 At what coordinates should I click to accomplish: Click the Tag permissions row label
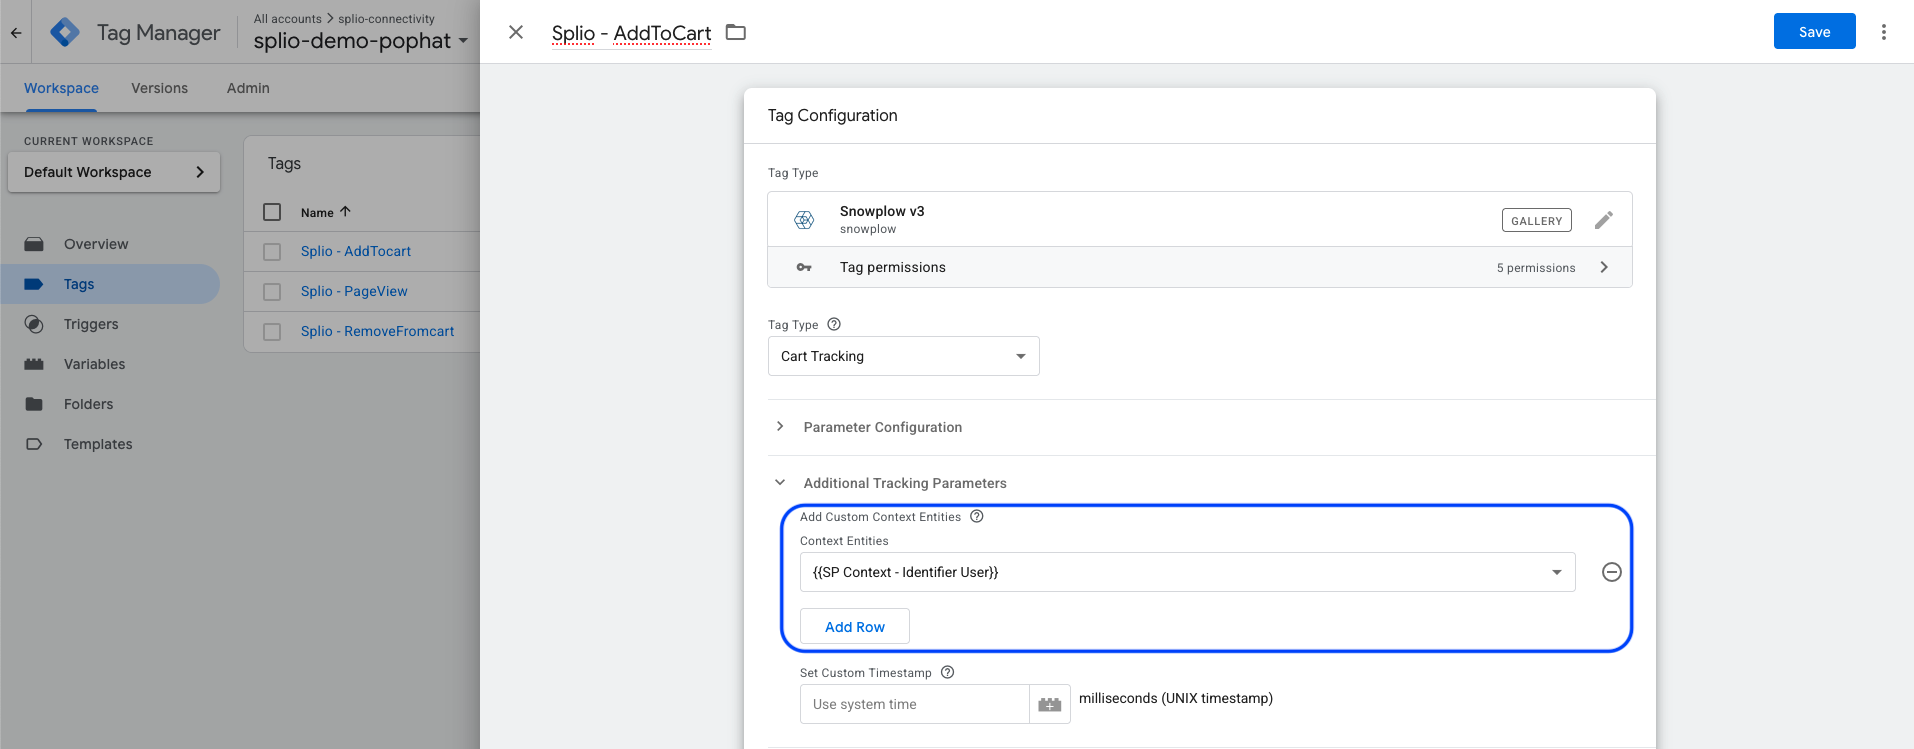click(893, 267)
